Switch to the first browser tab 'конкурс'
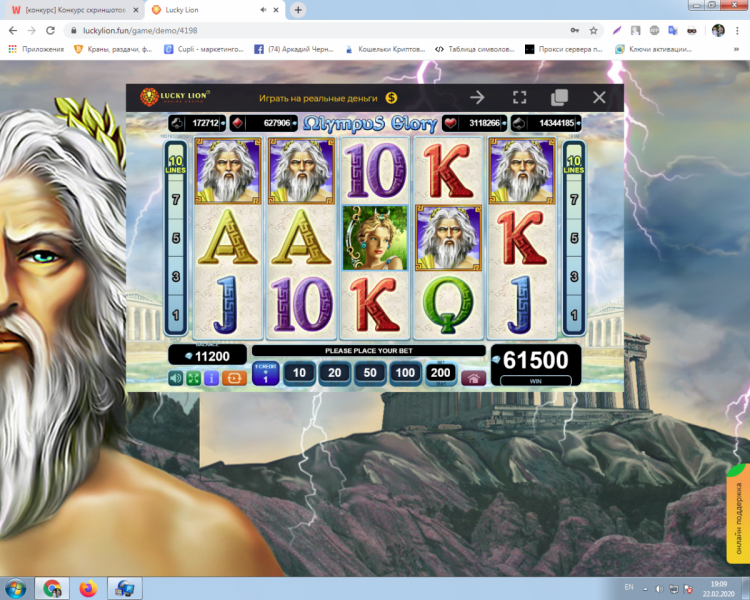Screen dimensions: 750x600 pos(70,9)
